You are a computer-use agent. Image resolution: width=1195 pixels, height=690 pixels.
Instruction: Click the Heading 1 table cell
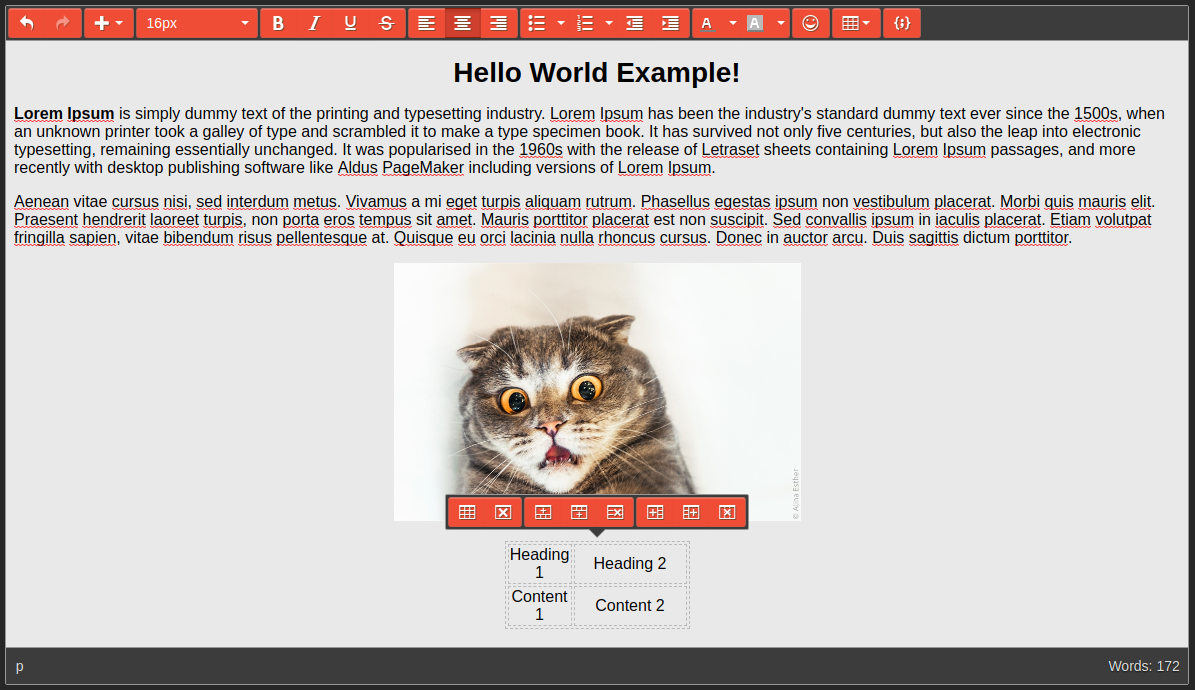point(540,563)
